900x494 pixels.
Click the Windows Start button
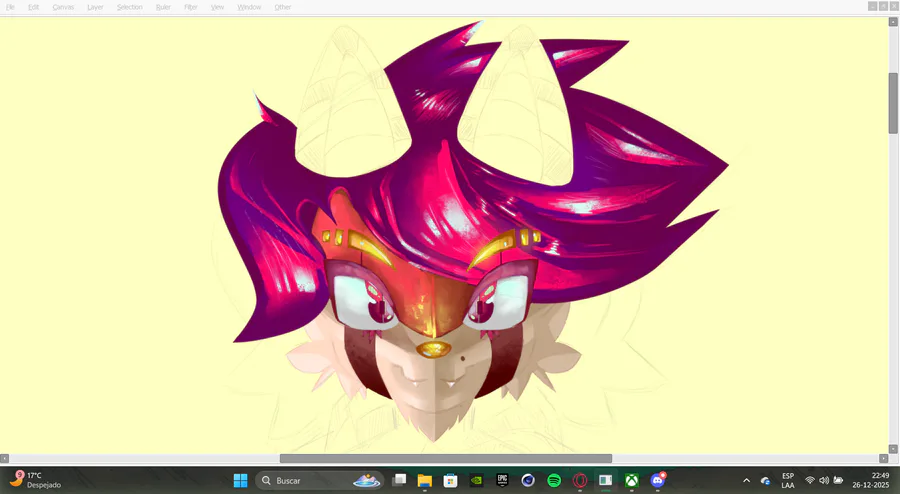click(x=240, y=480)
